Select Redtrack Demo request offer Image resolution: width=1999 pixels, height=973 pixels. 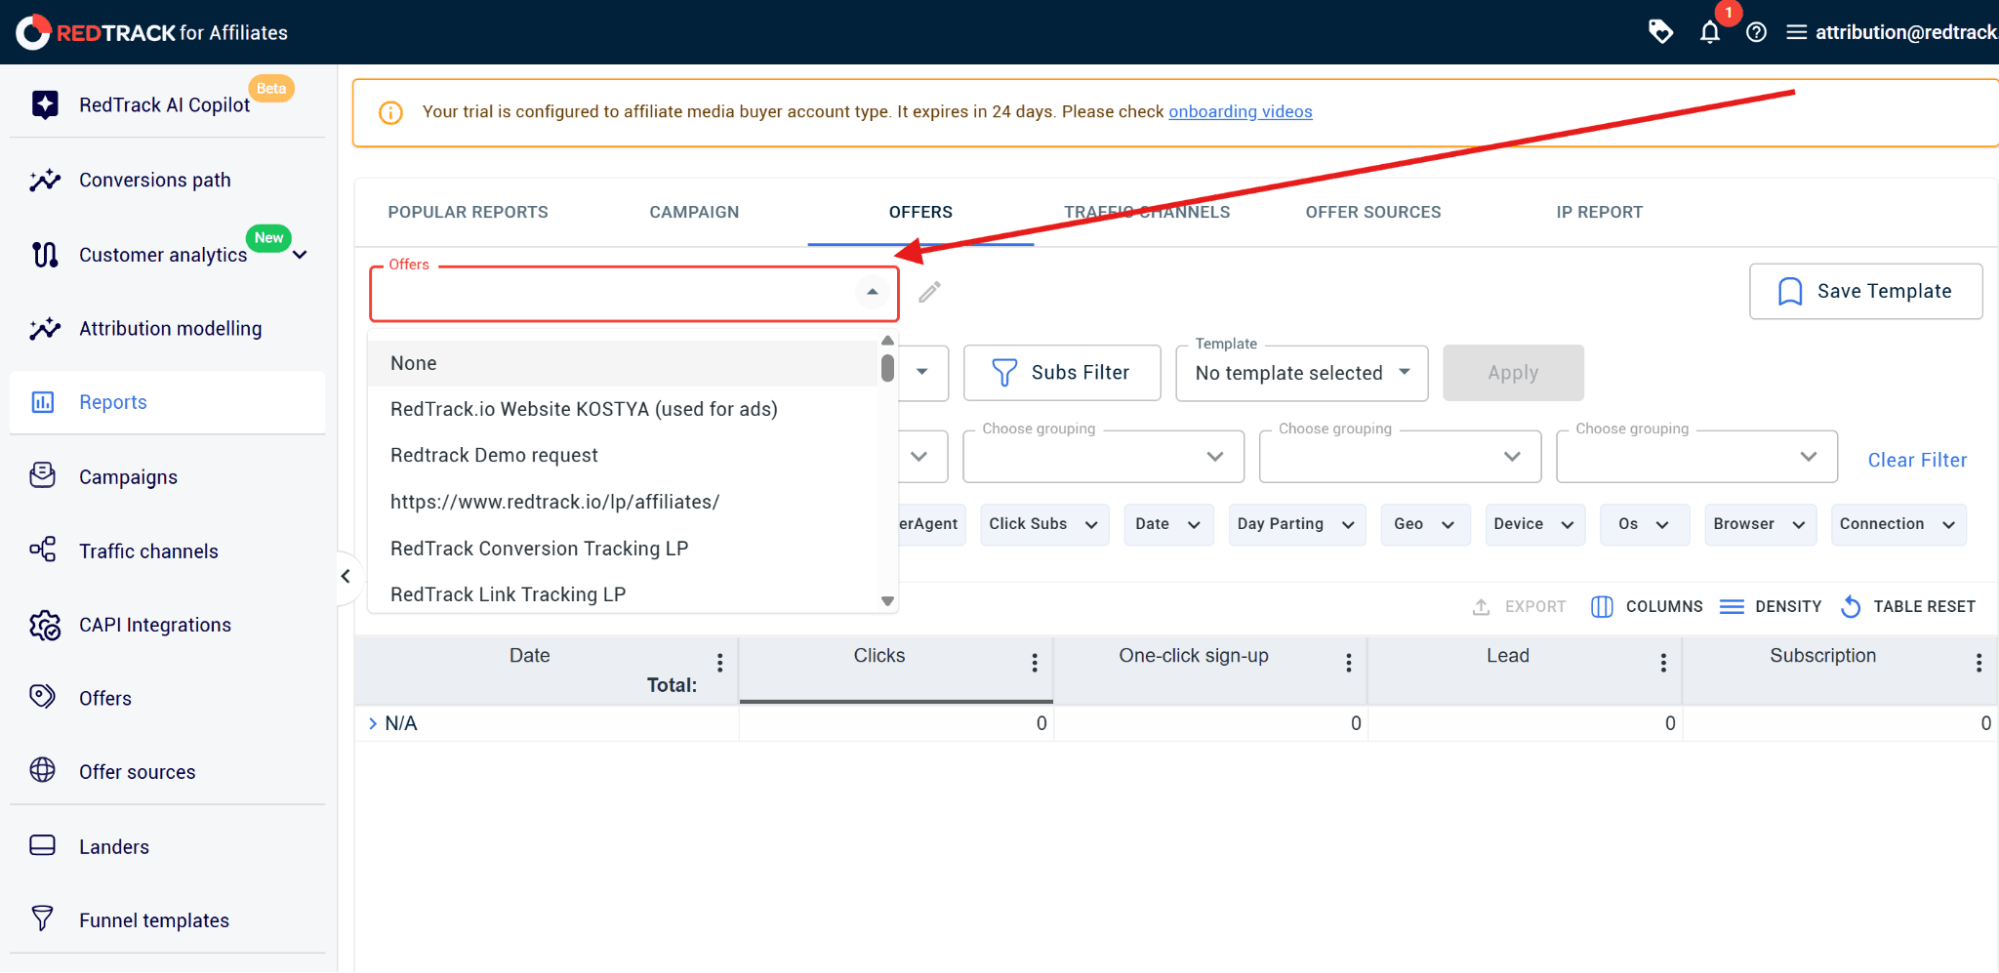tap(623, 456)
